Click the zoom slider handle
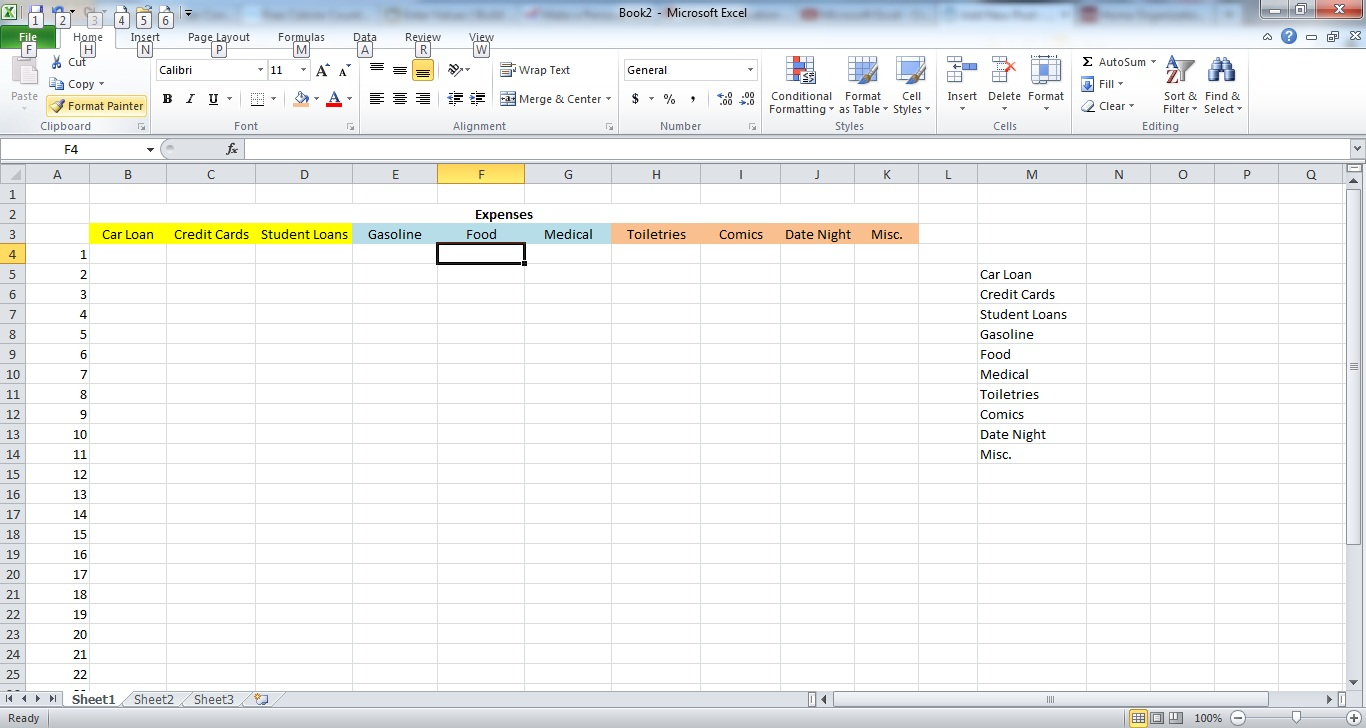 coord(1296,718)
